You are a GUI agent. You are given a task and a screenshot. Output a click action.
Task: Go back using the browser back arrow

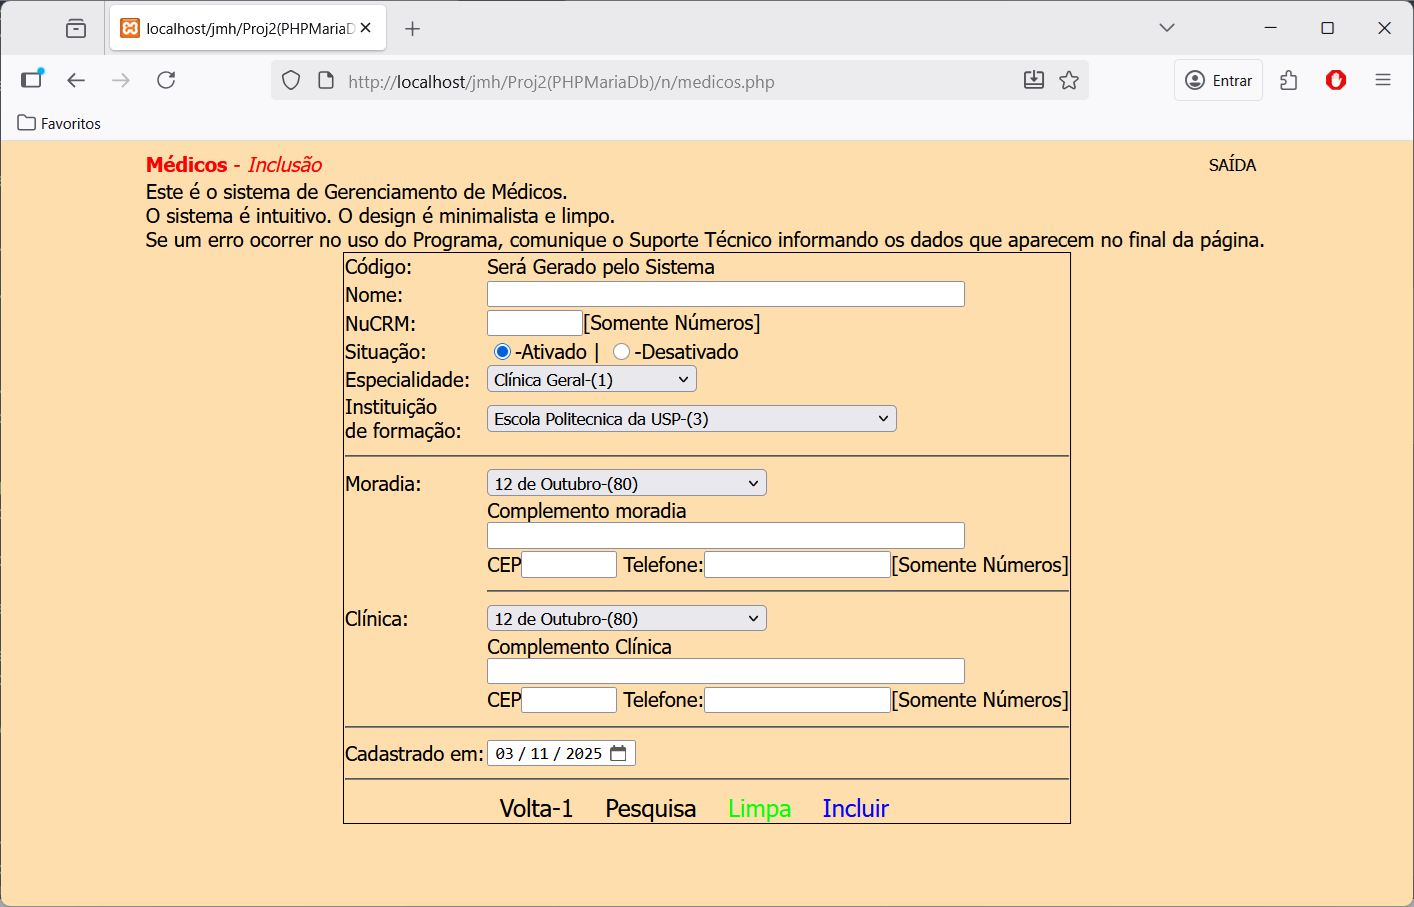click(x=76, y=80)
